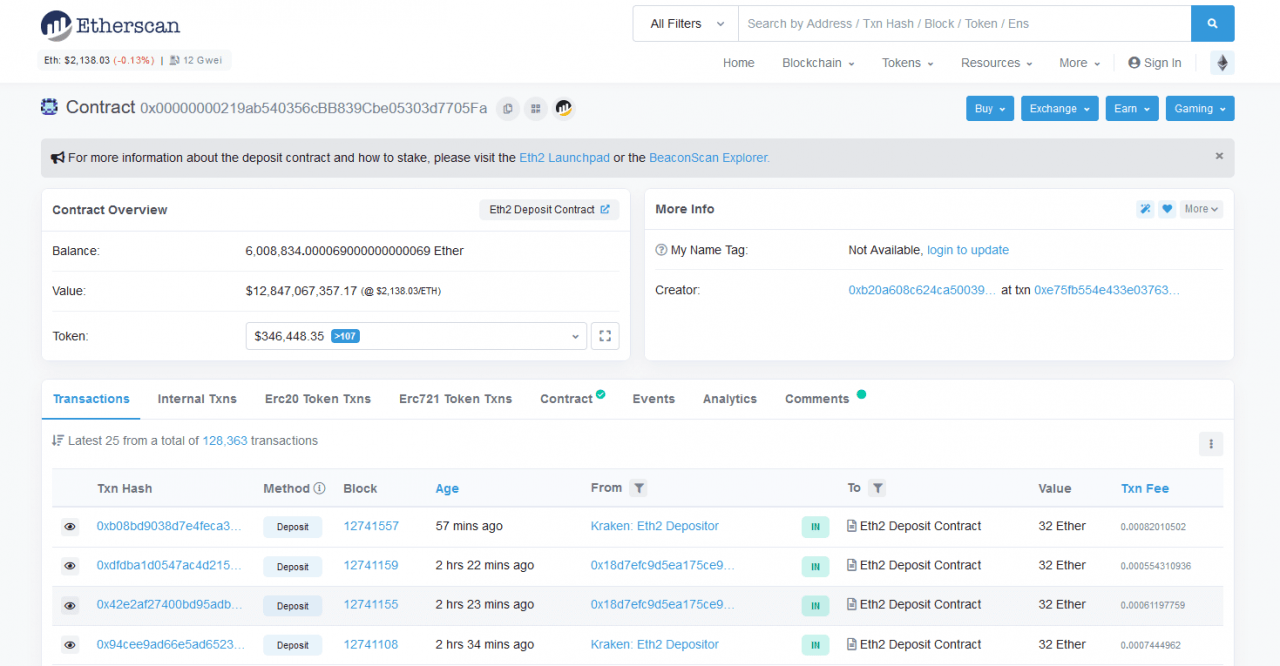Click the filter icon next to To column
This screenshot has height=666, width=1280.
point(877,488)
